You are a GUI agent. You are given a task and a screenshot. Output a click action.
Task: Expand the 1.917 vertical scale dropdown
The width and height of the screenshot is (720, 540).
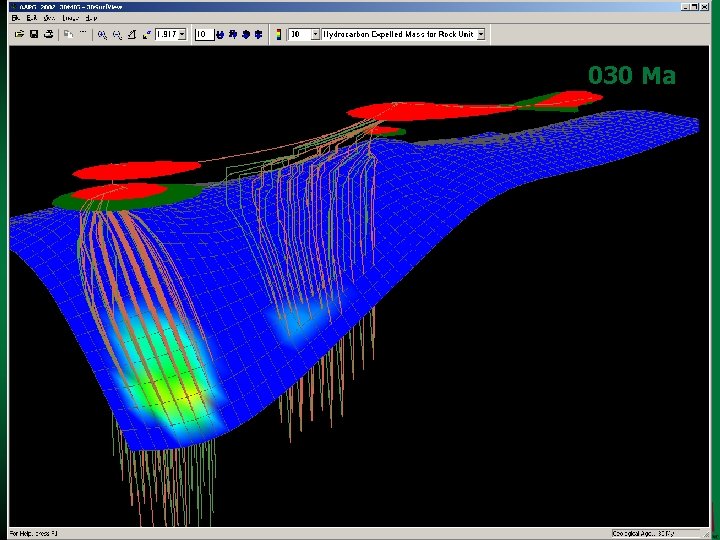pyautogui.click(x=182, y=34)
